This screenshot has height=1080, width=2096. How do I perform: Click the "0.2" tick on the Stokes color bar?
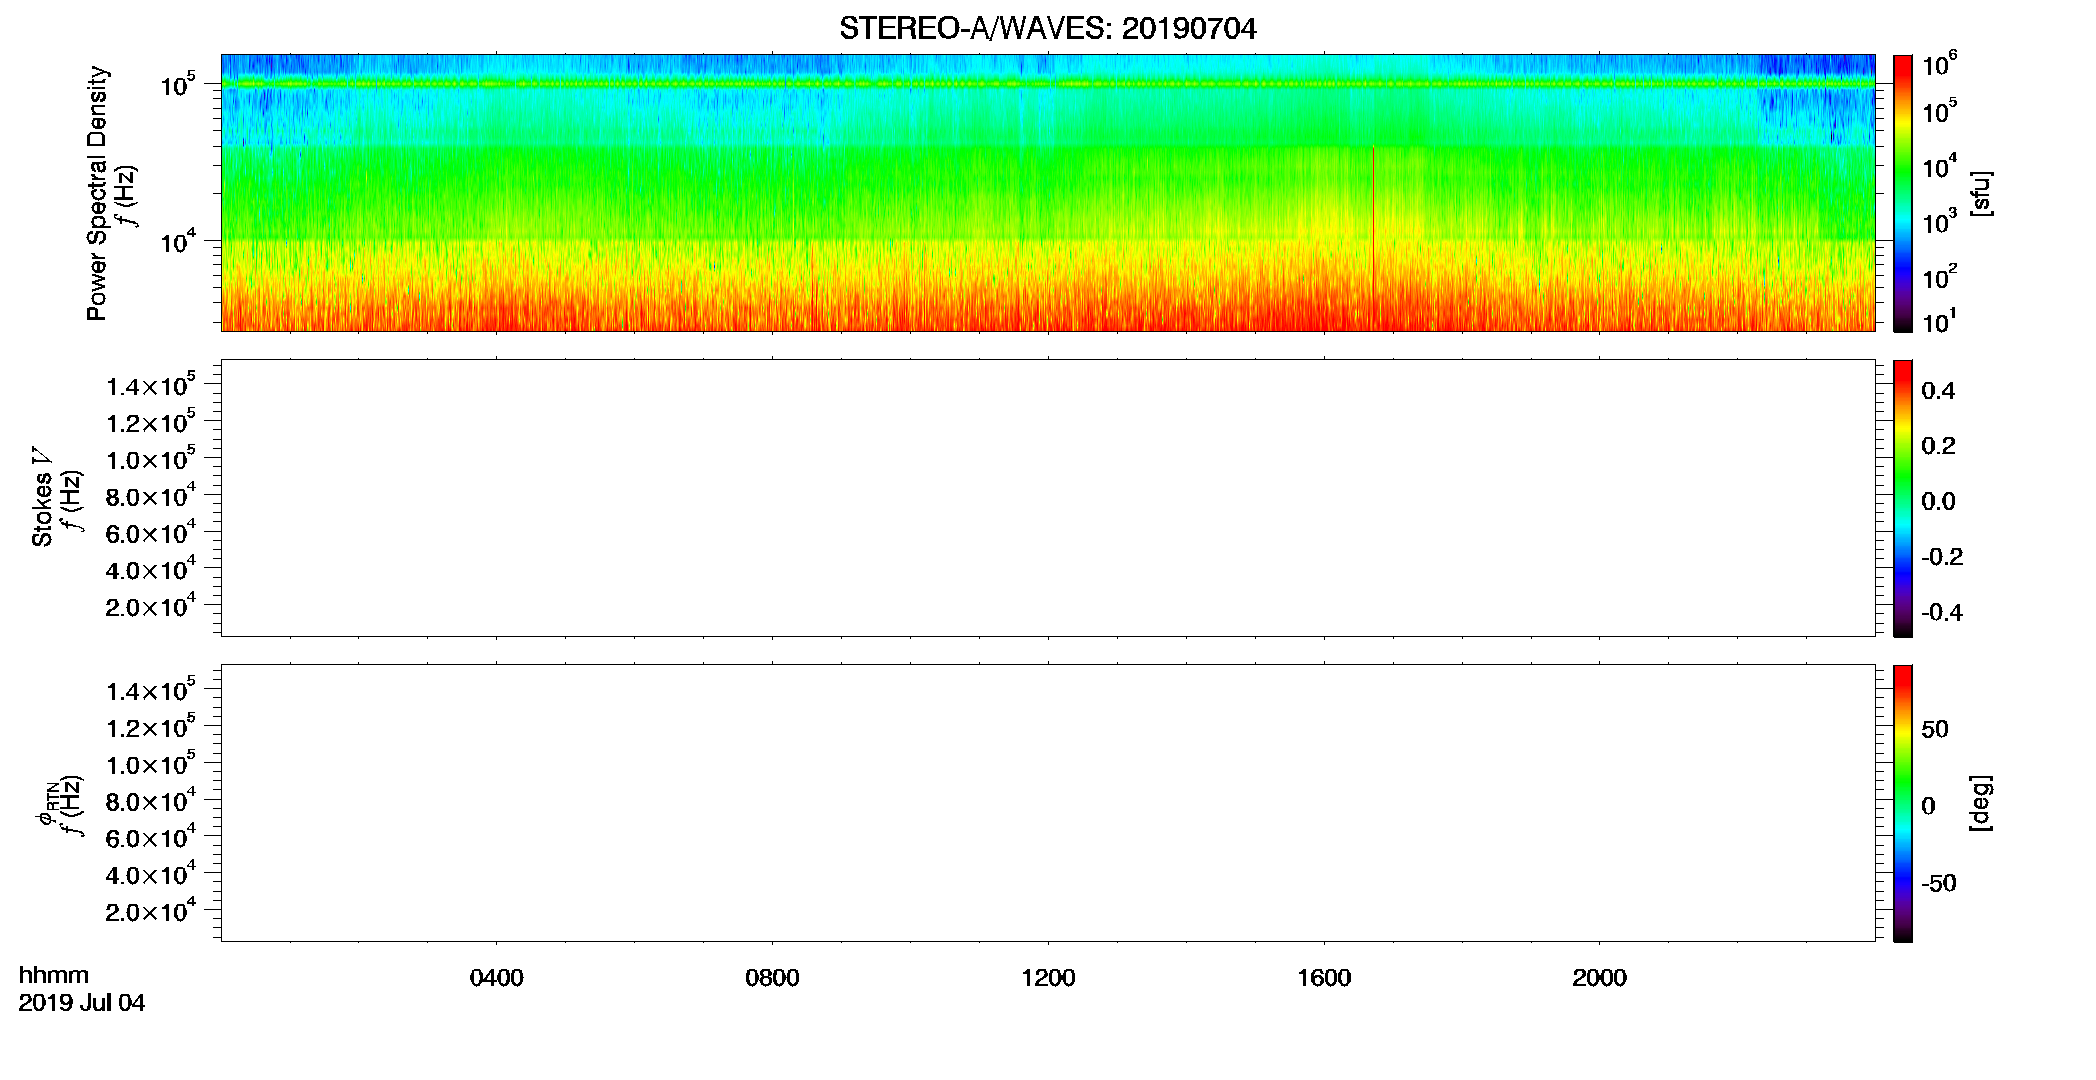pos(1938,446)
